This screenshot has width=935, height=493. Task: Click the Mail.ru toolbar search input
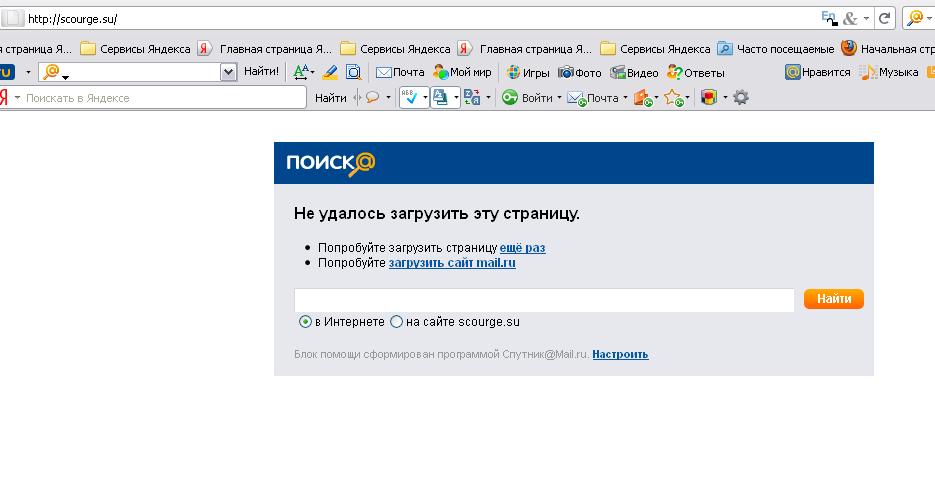(138, 72)
